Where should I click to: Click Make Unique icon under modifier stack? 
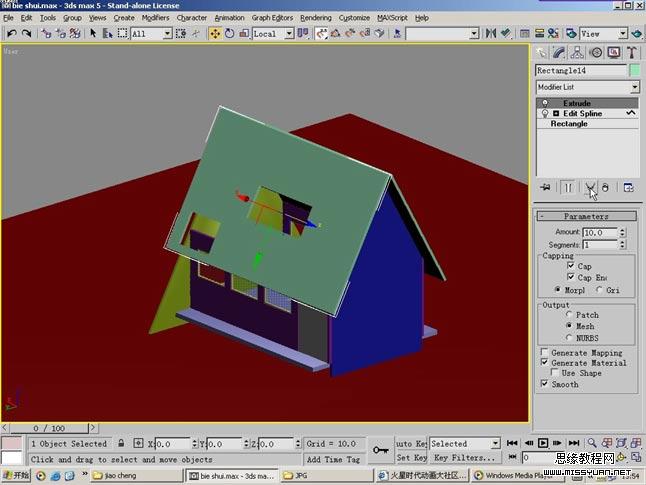pos(590,187)
